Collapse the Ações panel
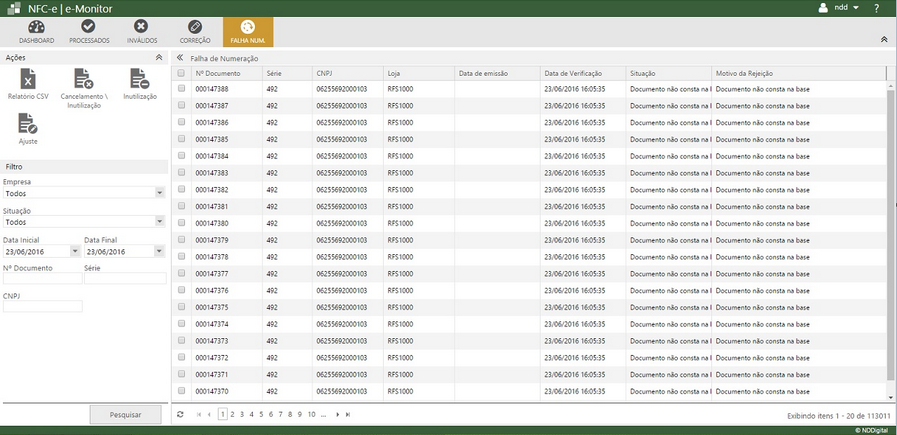Viewport: 897px width, 435px height. click(x=158, y=58)
